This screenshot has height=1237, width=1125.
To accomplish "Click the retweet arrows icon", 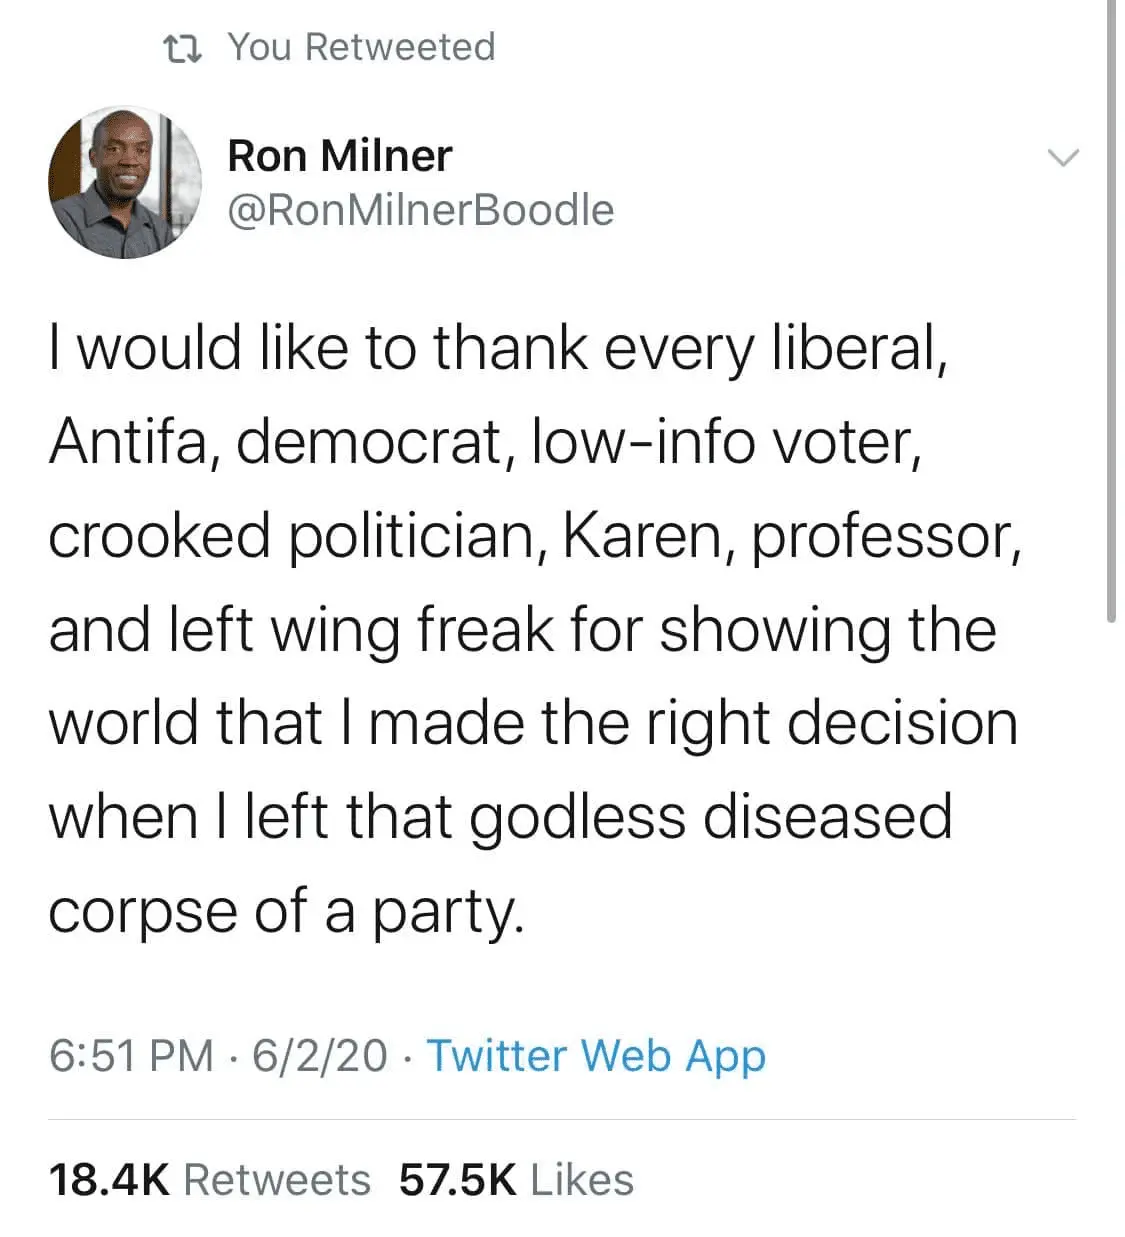I will (183, 48).
